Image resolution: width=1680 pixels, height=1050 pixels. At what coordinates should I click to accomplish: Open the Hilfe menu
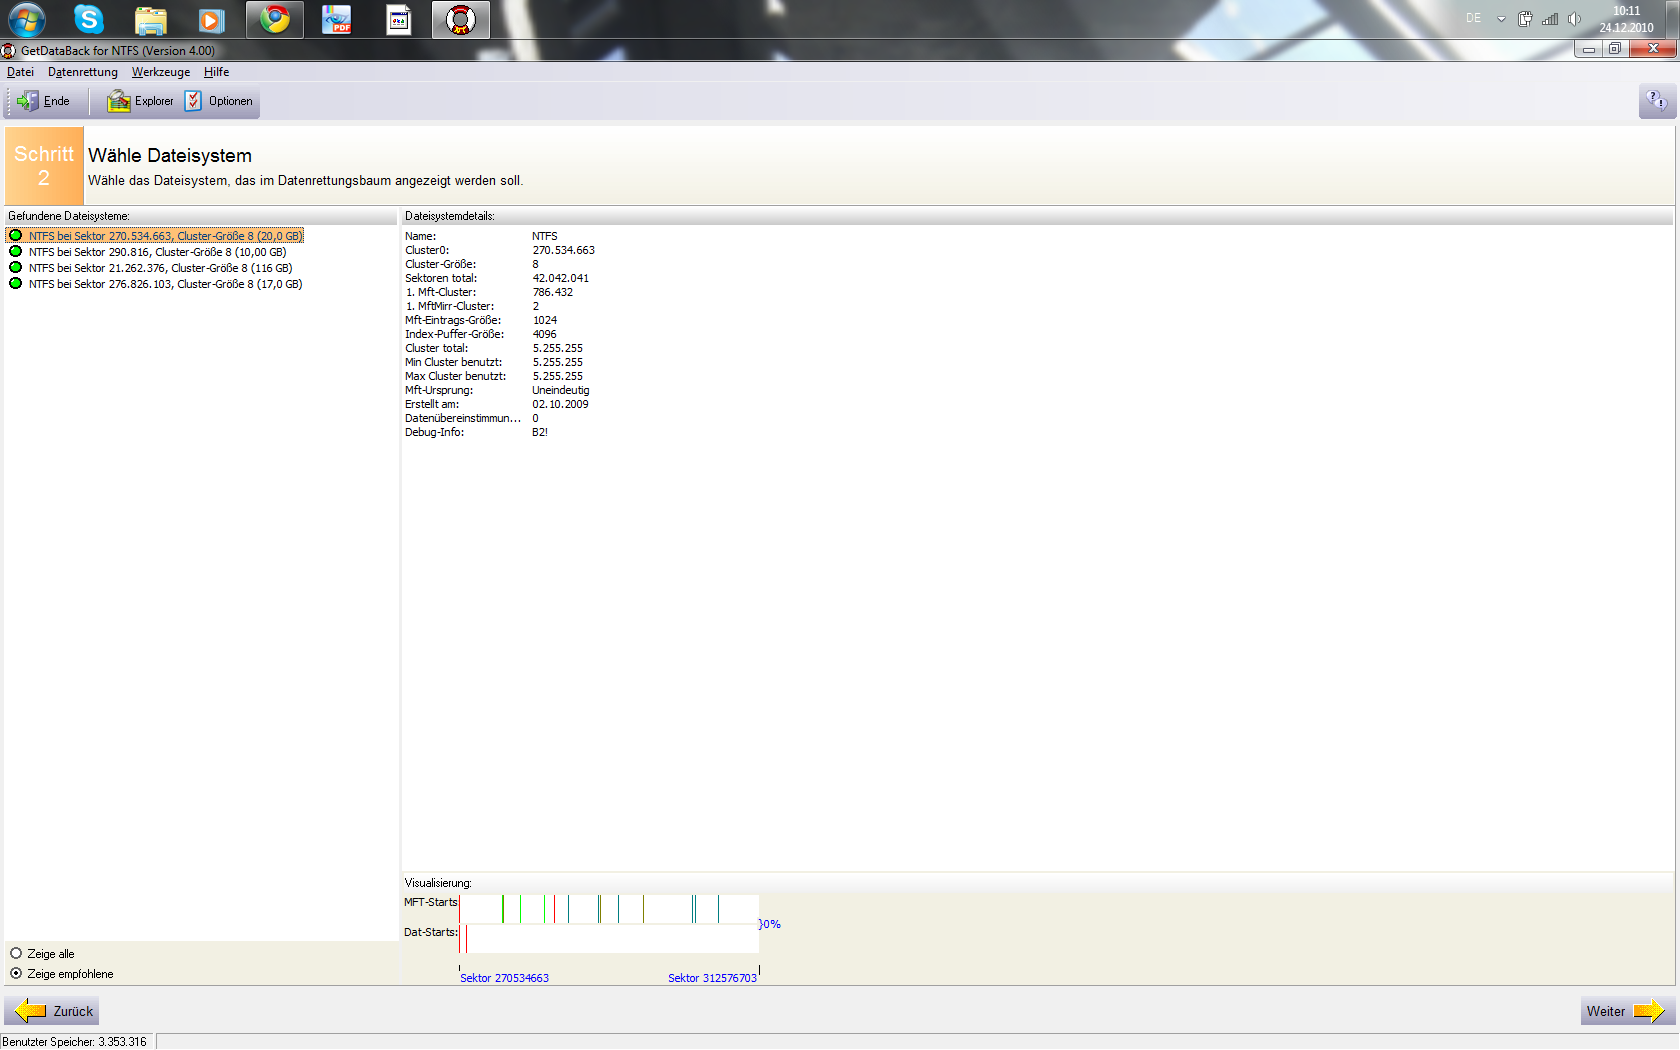tap(216, 72)
